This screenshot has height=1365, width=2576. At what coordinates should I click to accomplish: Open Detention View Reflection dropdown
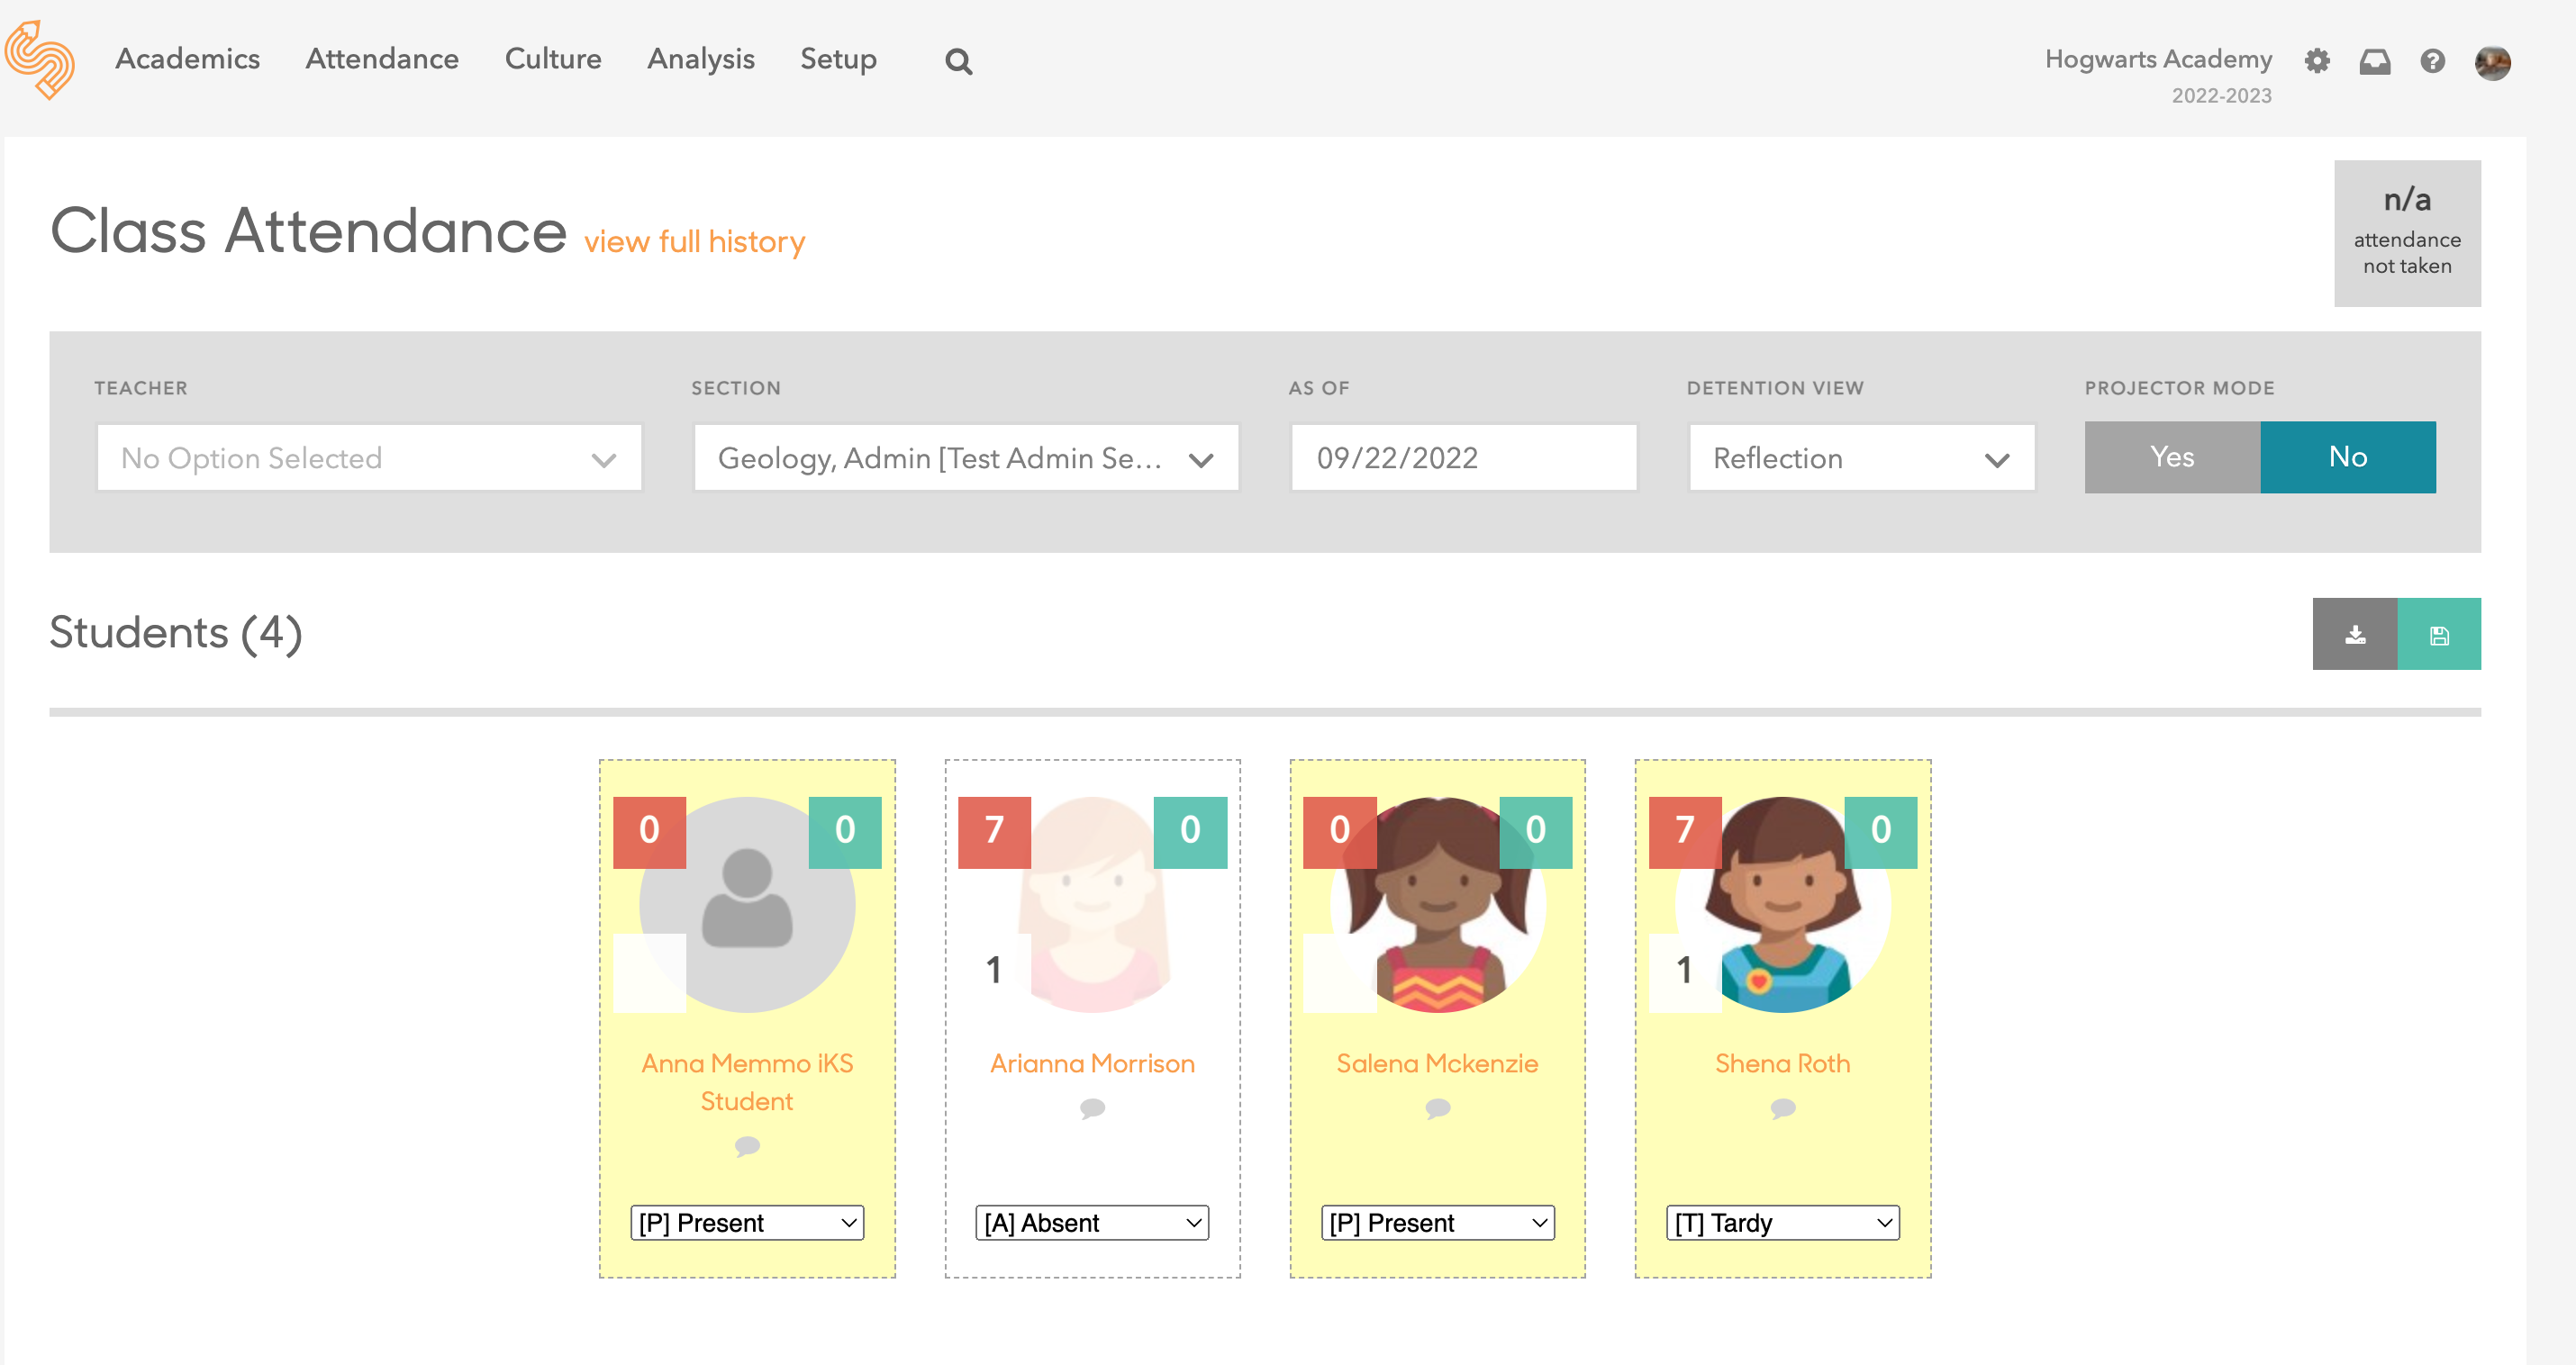(x=1861, y=458)
